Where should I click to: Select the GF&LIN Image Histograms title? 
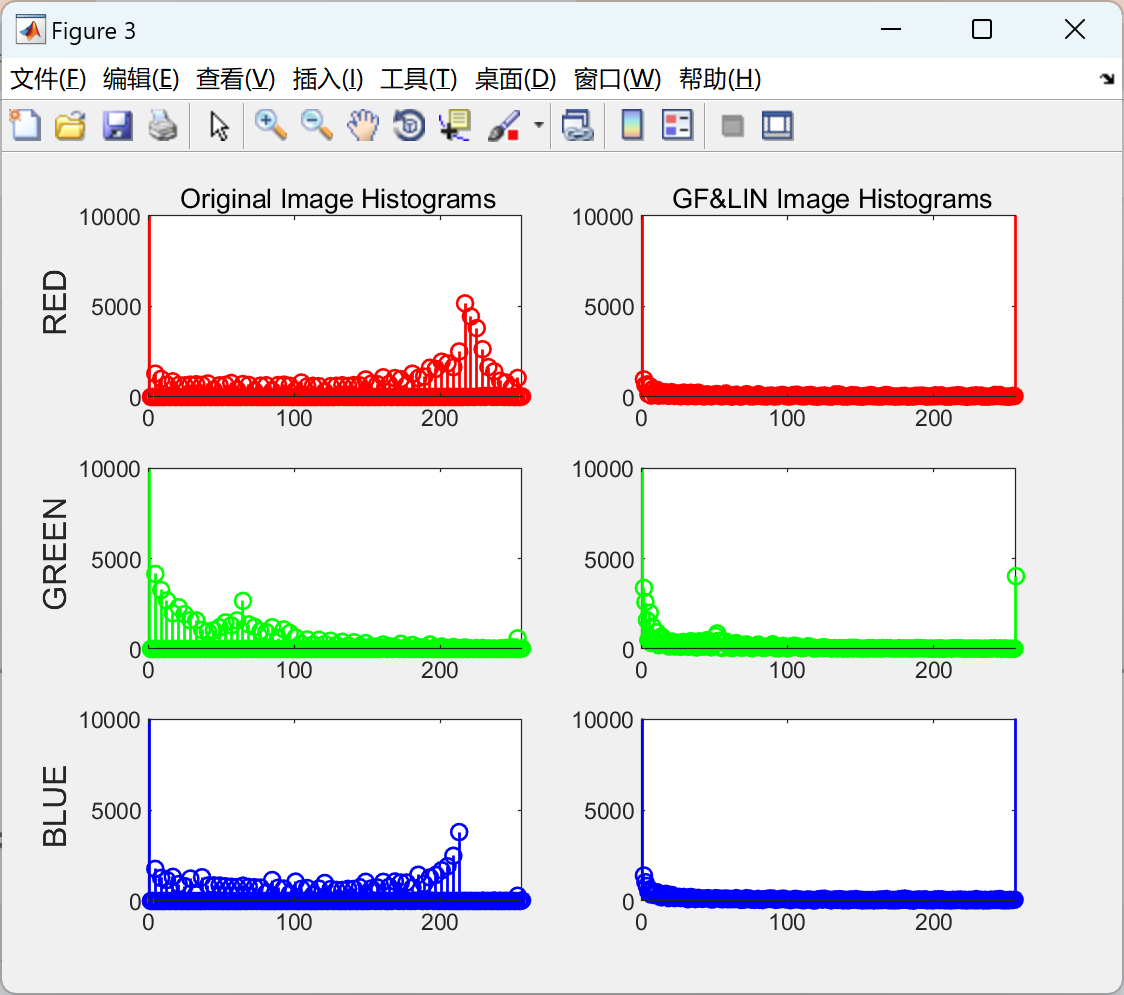pos(832,199)
